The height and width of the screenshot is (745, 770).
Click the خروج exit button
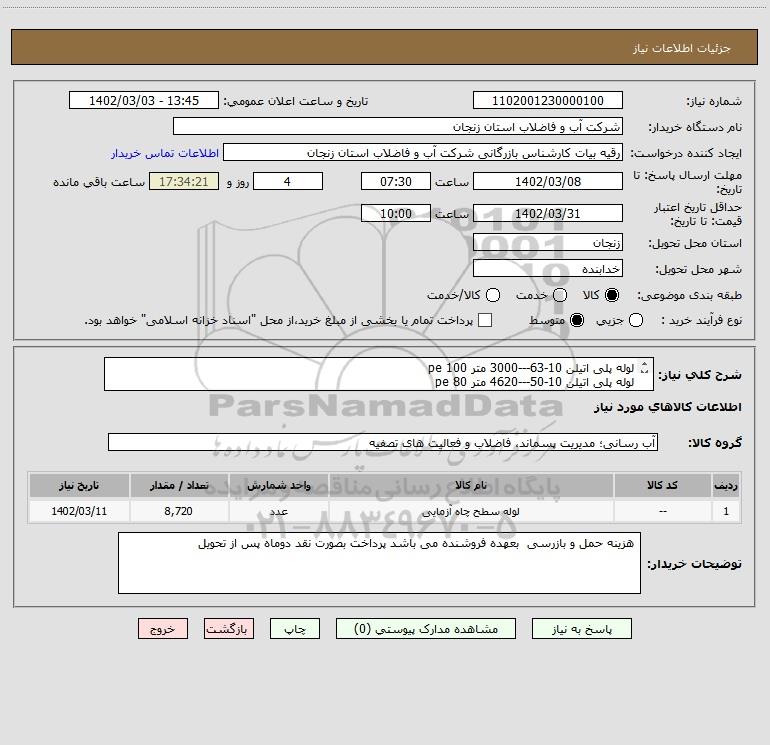point(163,629)
